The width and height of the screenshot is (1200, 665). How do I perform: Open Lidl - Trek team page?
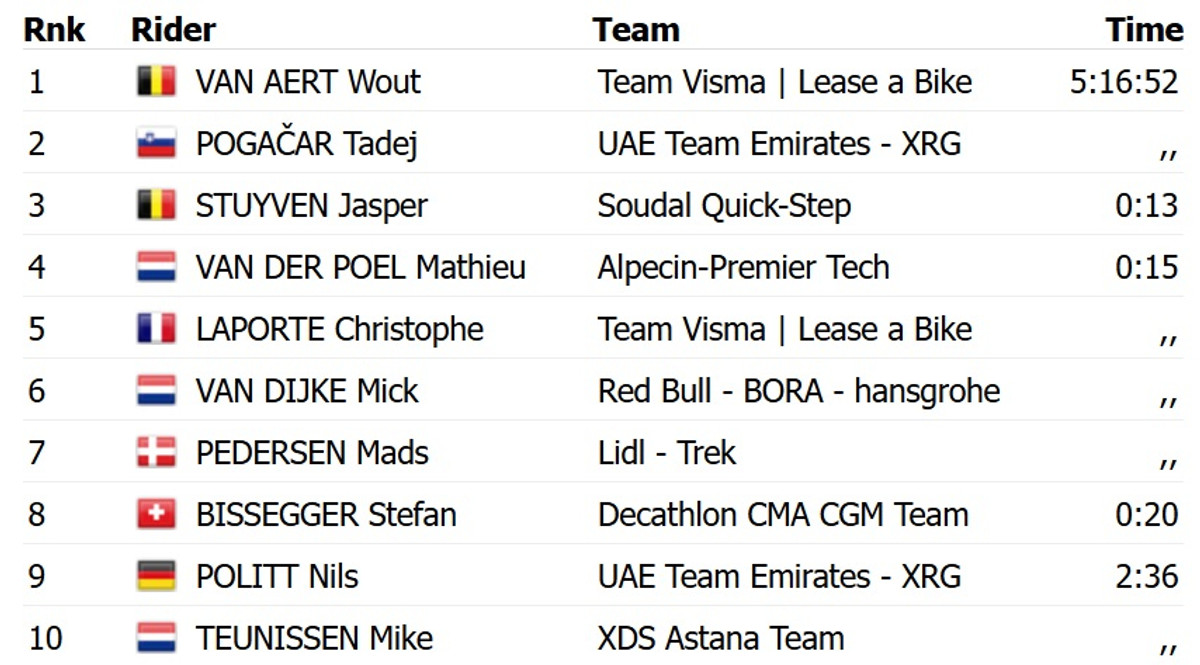[x=666, y=453]
